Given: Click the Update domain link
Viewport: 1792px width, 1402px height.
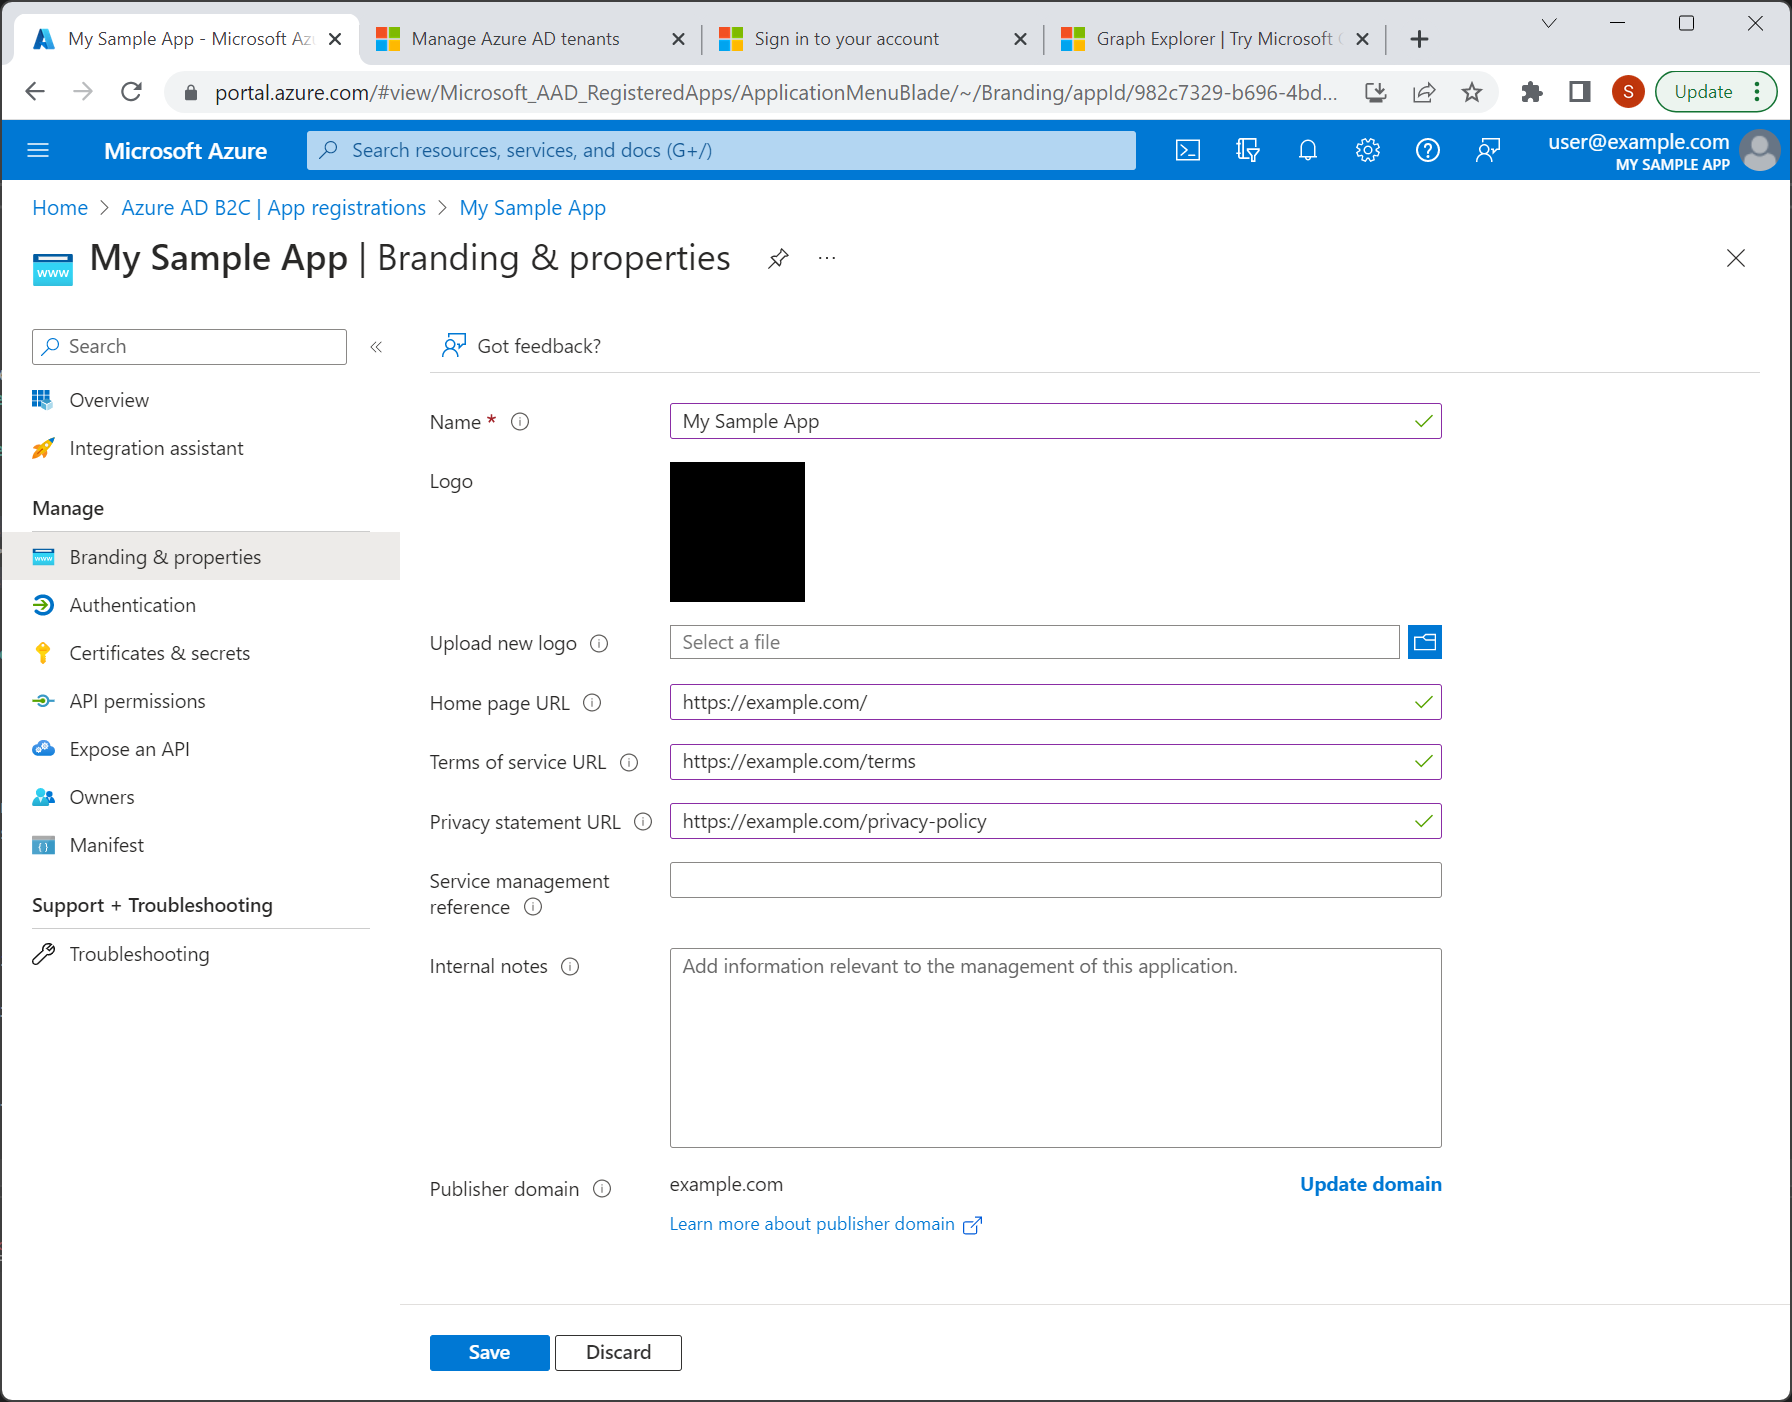Looking at the screenshot, I should (x=1370, y=1184).
